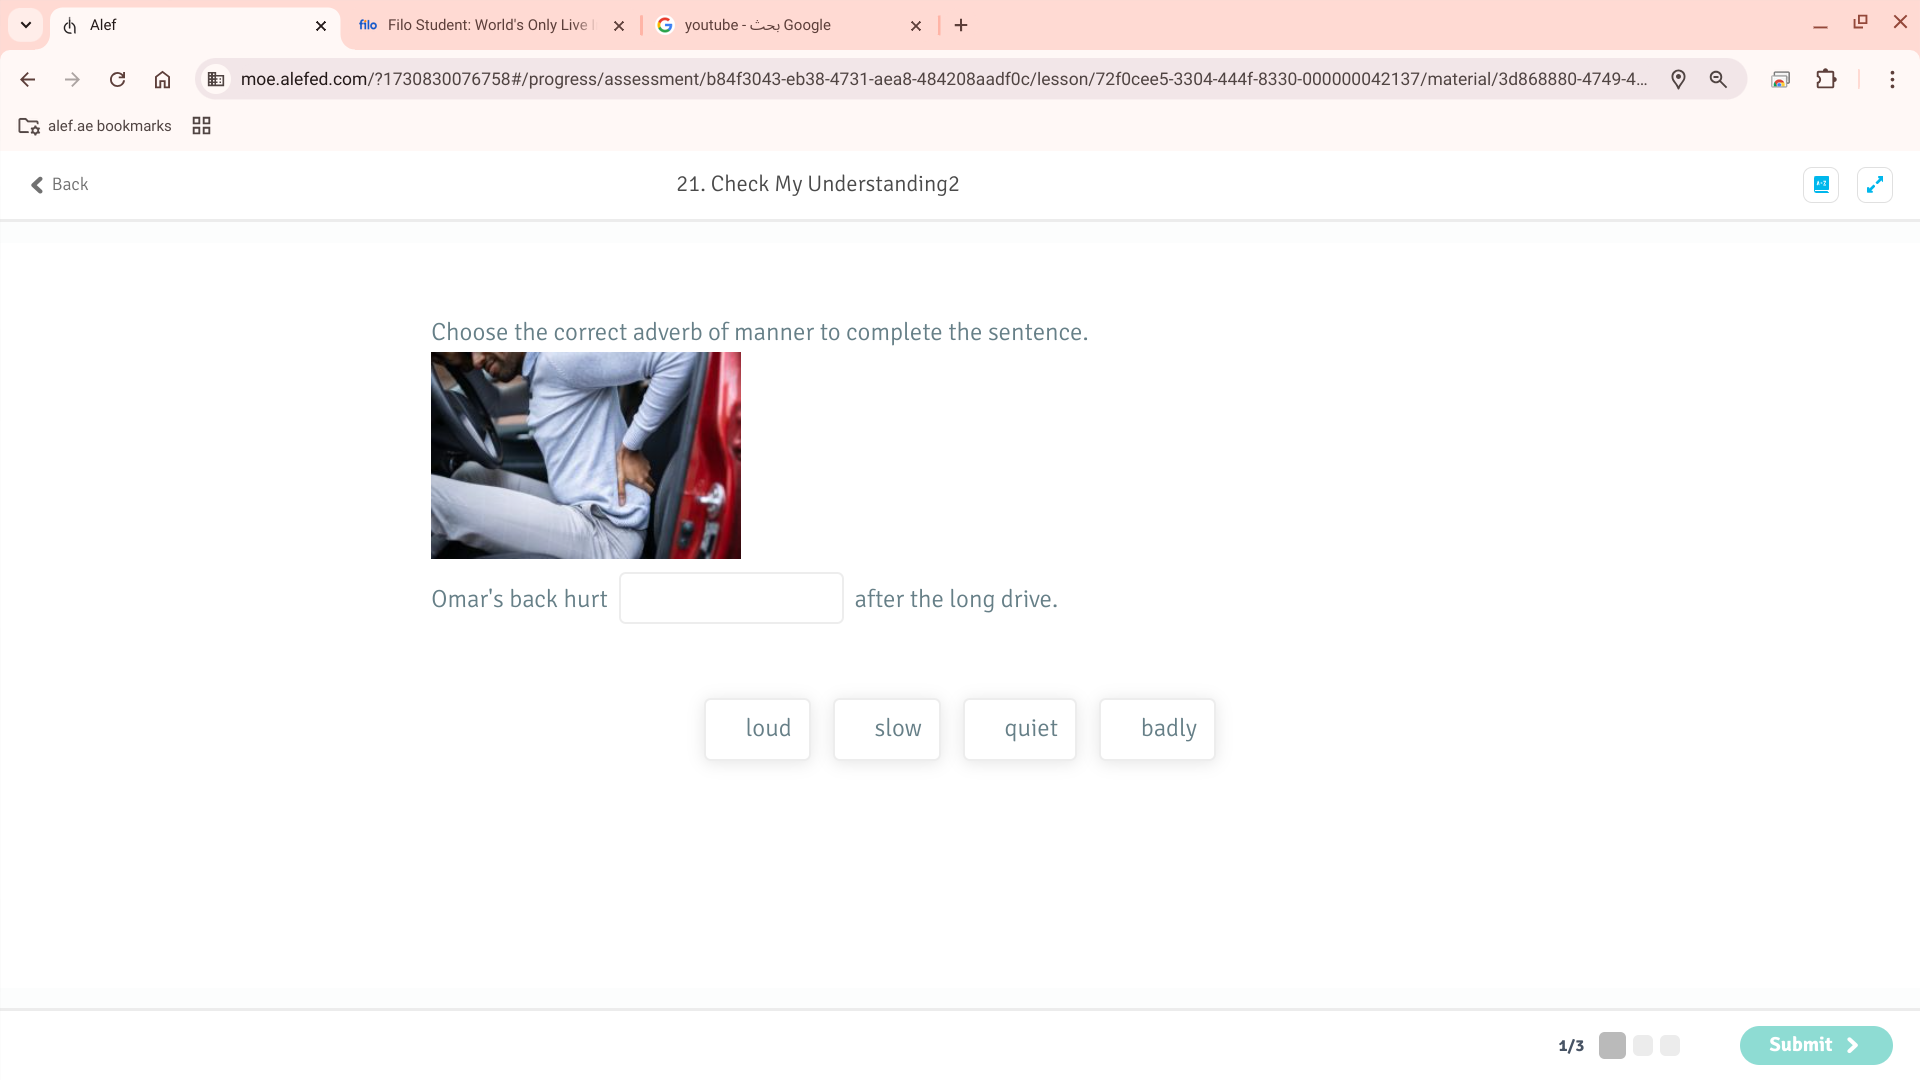Image resolution: width=1920 pixels, height=1080 pixels.
Task: Open the extensions puzzle icon
Action: point(1826,79)
